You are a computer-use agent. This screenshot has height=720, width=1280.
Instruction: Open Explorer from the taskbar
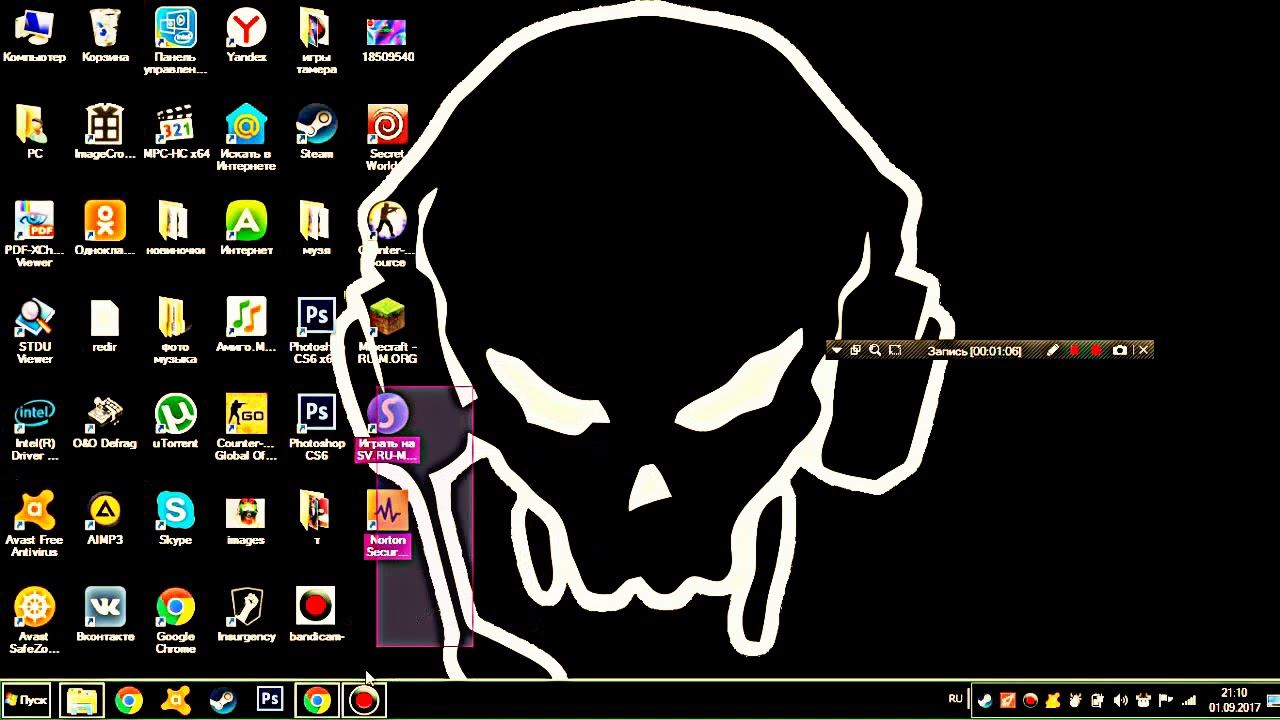(81, 700)
